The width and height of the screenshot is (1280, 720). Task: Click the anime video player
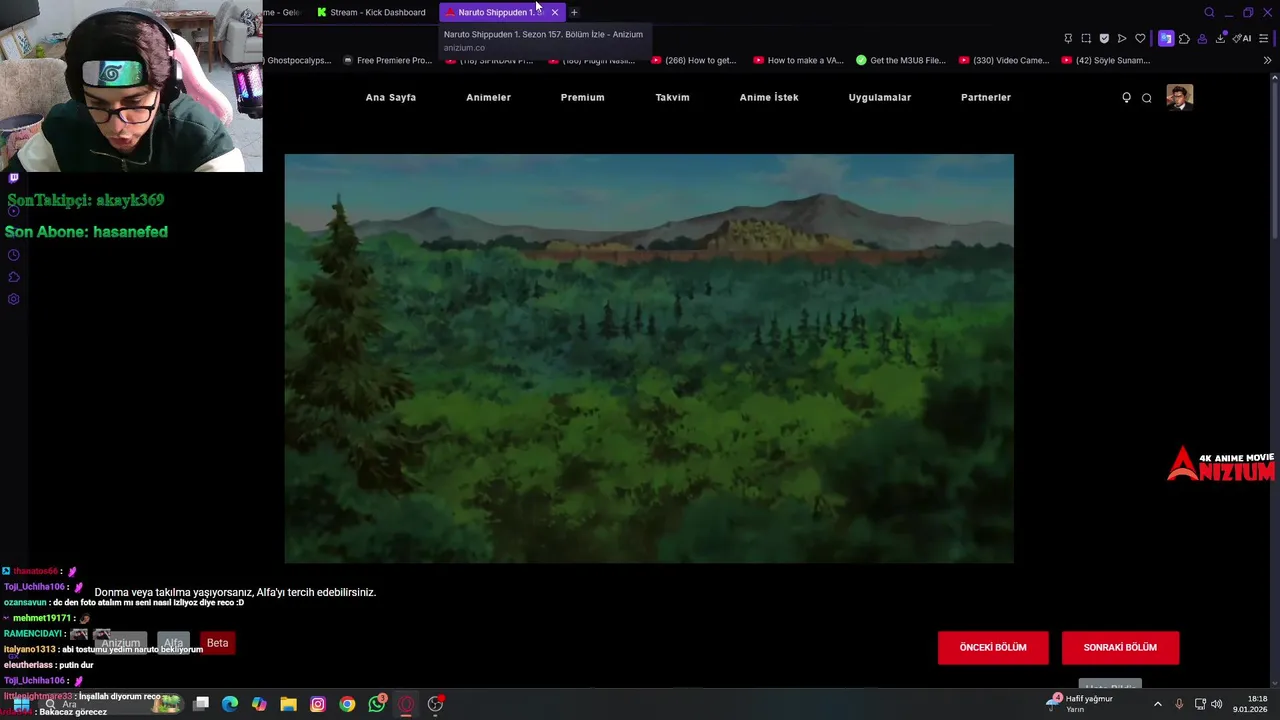tap(649, 358)
